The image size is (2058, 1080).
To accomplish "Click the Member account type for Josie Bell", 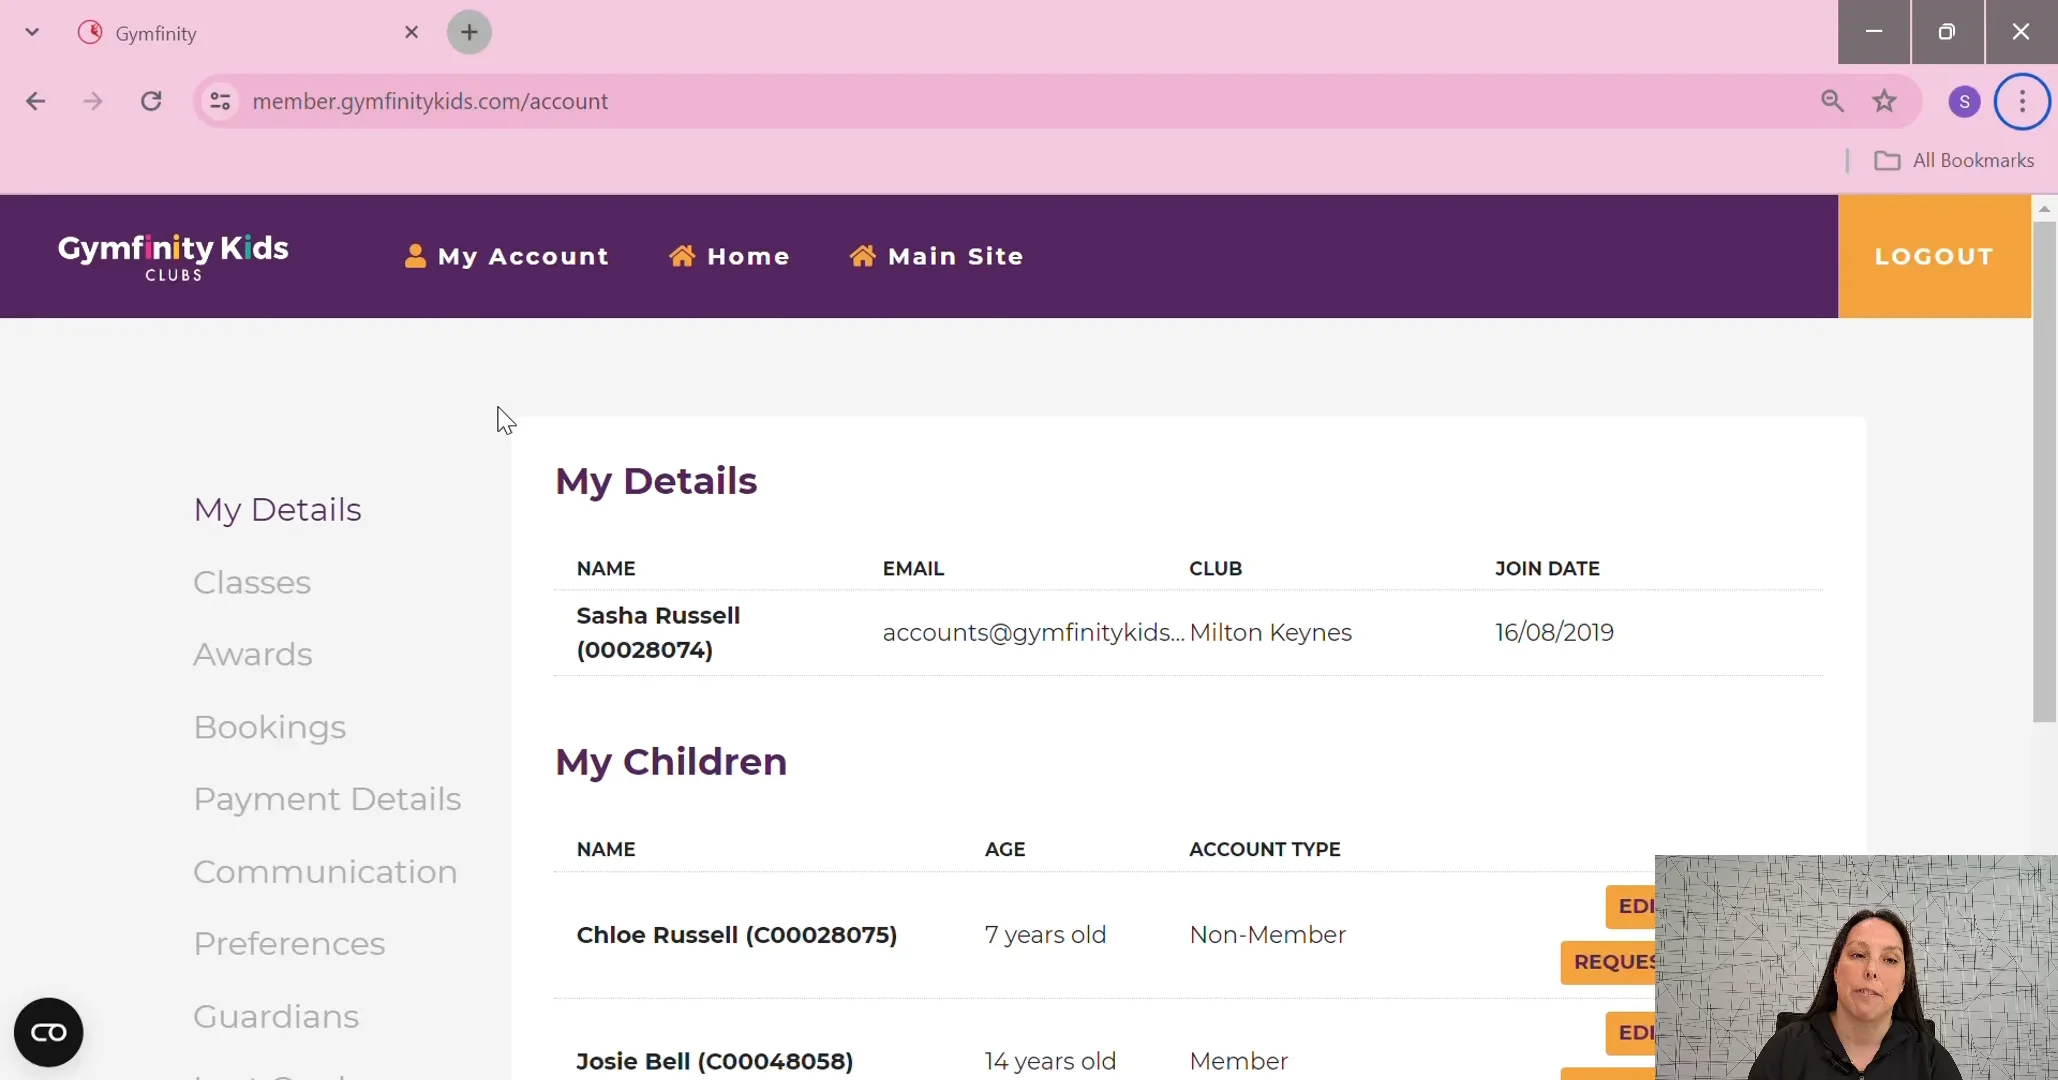I will (1238, 1061).
